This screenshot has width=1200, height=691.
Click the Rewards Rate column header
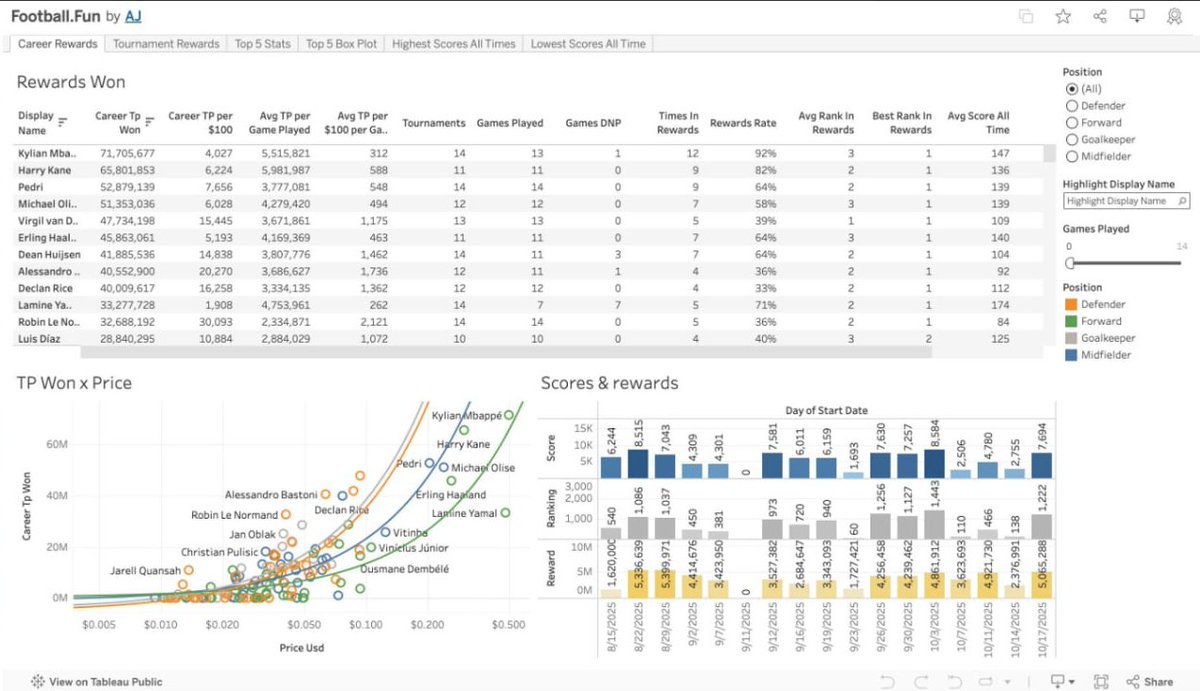pos(743,123)
